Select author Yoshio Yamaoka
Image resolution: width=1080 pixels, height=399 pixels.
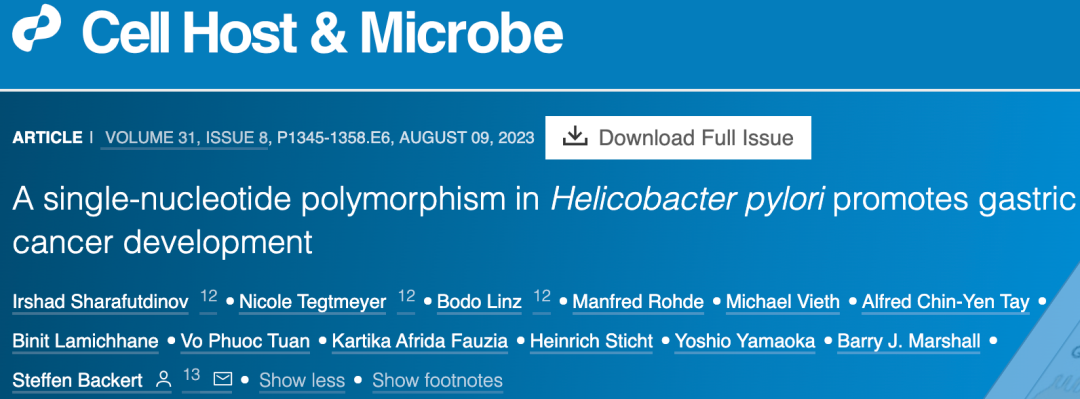click(745, 341)
